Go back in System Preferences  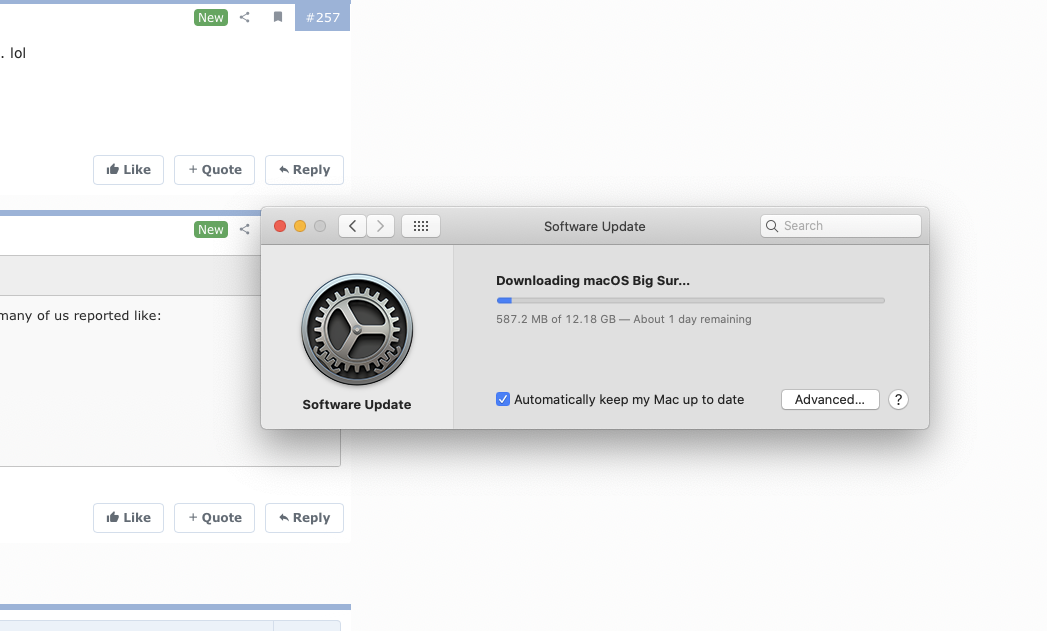[x=353, y=226]
